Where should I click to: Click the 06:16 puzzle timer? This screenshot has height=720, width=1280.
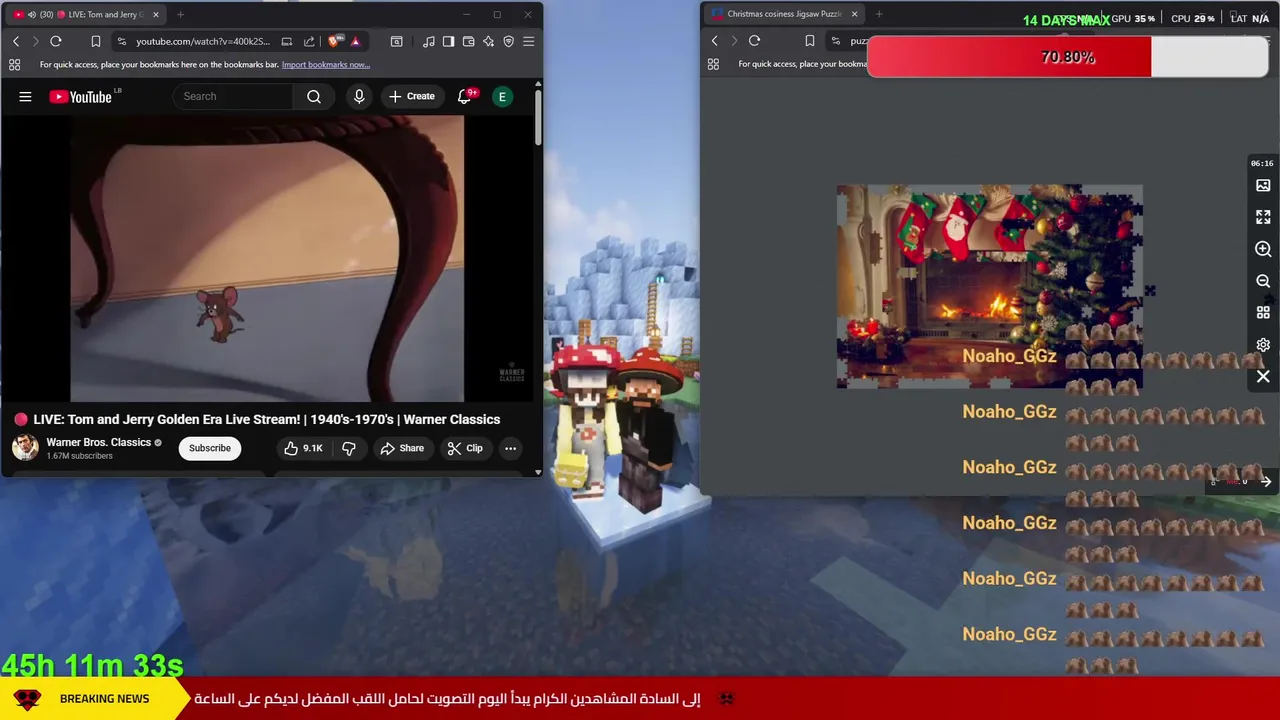tap(1262, 163)
